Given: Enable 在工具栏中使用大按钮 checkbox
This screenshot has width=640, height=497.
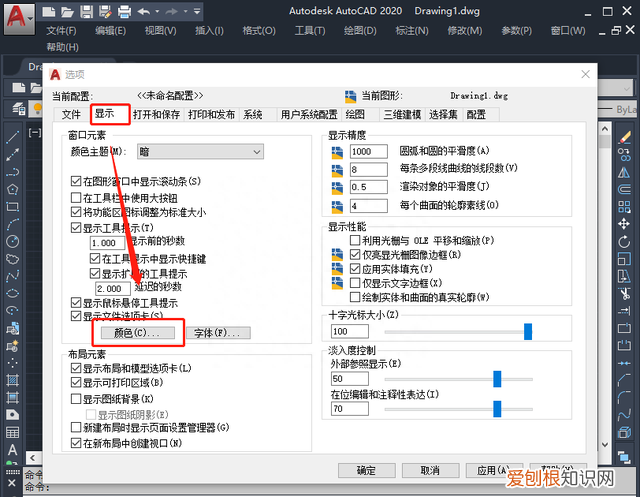Looking at the screenshot, I should point(76,198).
